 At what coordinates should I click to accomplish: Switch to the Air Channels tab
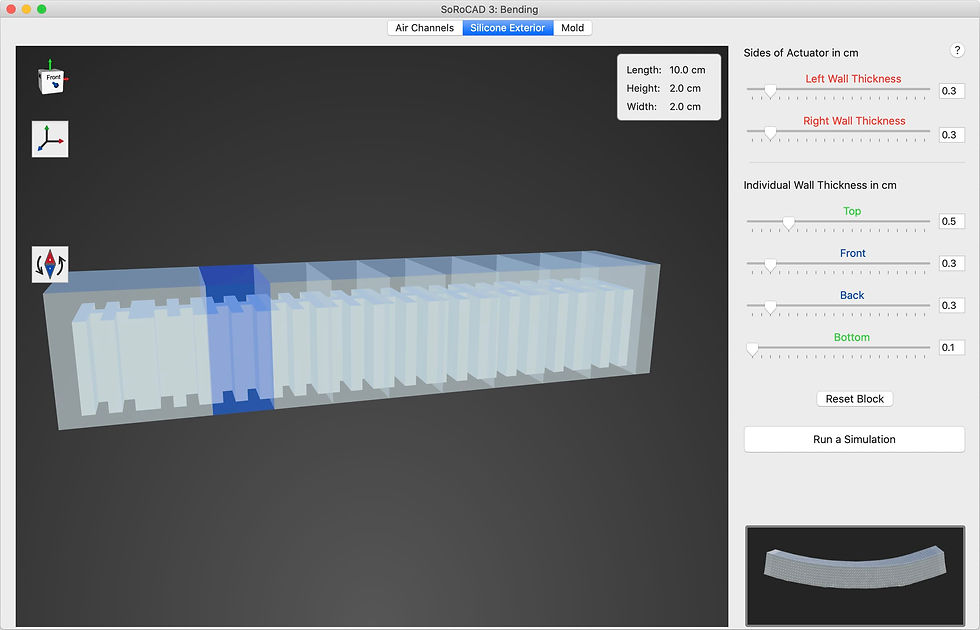point(424,28)
